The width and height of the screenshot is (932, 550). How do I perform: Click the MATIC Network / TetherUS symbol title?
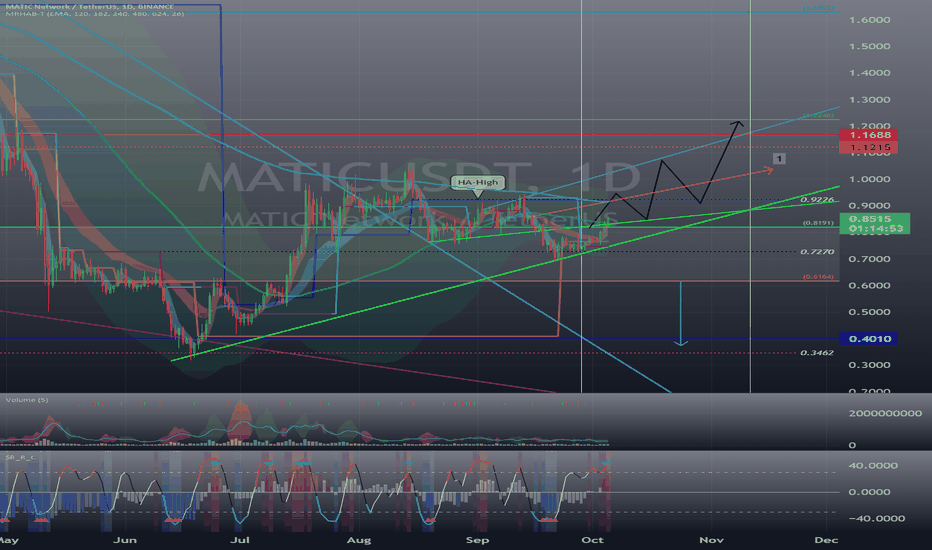point(90,7)
